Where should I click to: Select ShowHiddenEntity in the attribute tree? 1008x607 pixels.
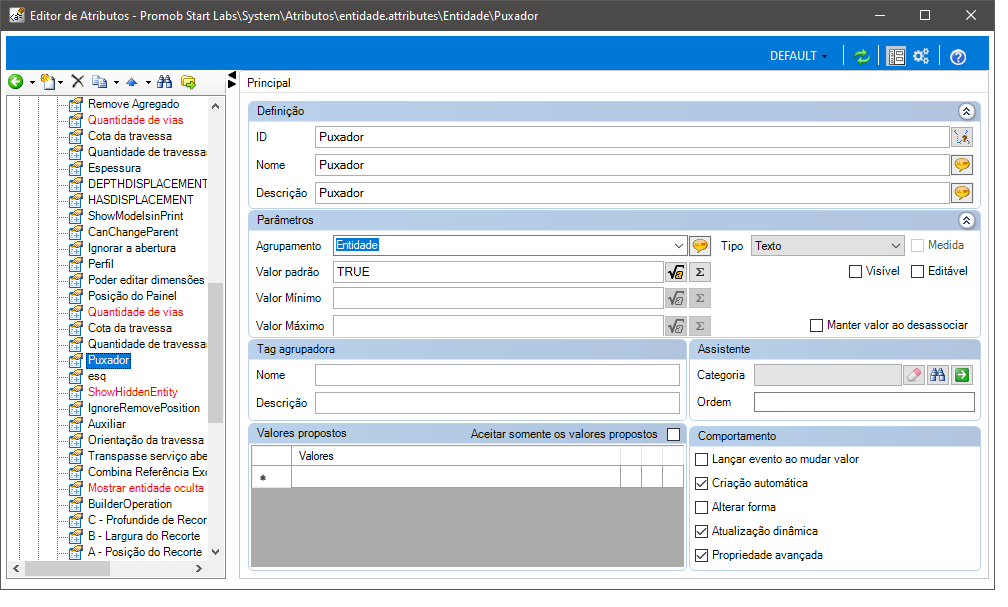pyautogui.click(x=132, y=392)
